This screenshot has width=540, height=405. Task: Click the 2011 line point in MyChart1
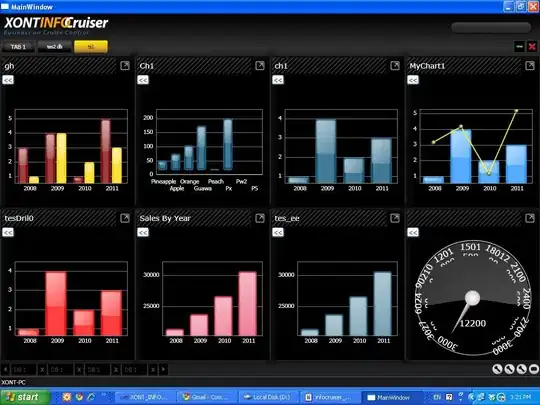(x=516, y=111)
